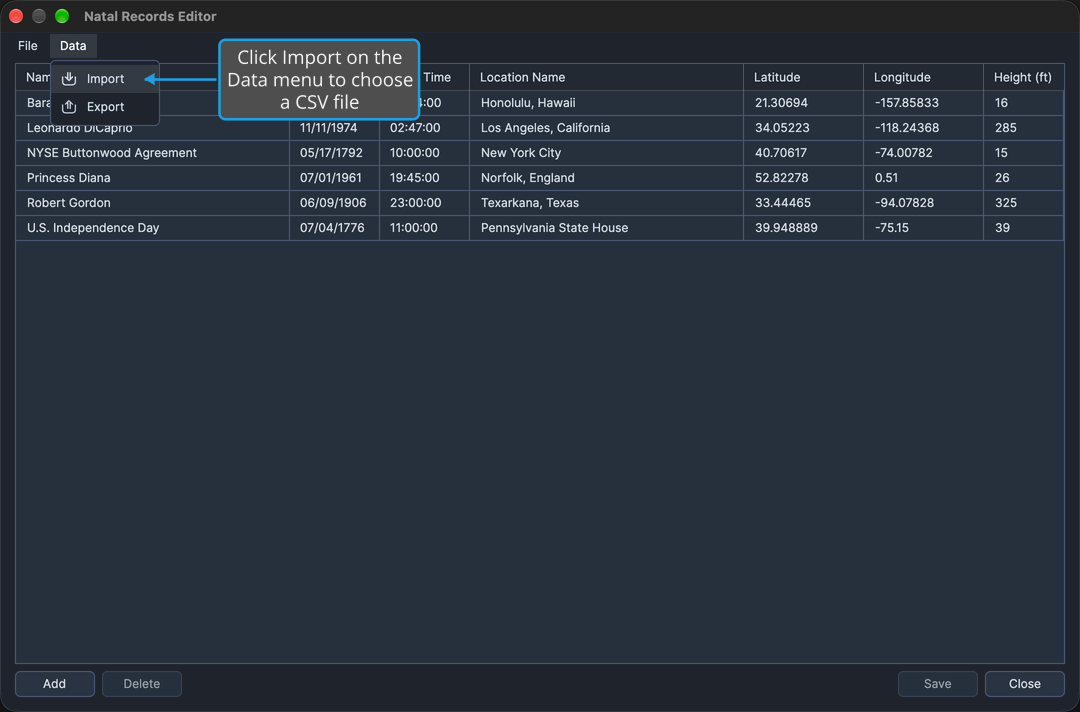
Task: Click the Honolulu, Hawaii location cell
Action: [606, 103]
